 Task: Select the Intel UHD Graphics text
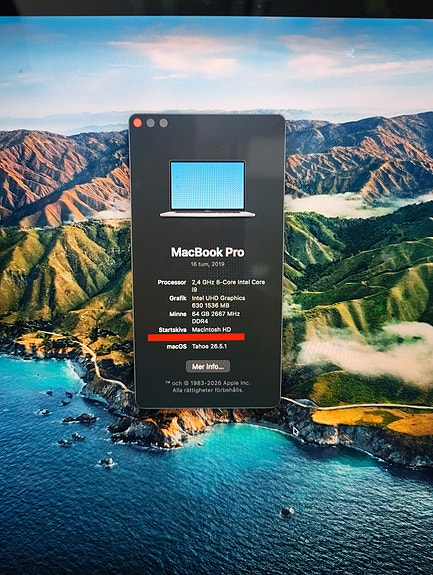[x=219, y=298]
